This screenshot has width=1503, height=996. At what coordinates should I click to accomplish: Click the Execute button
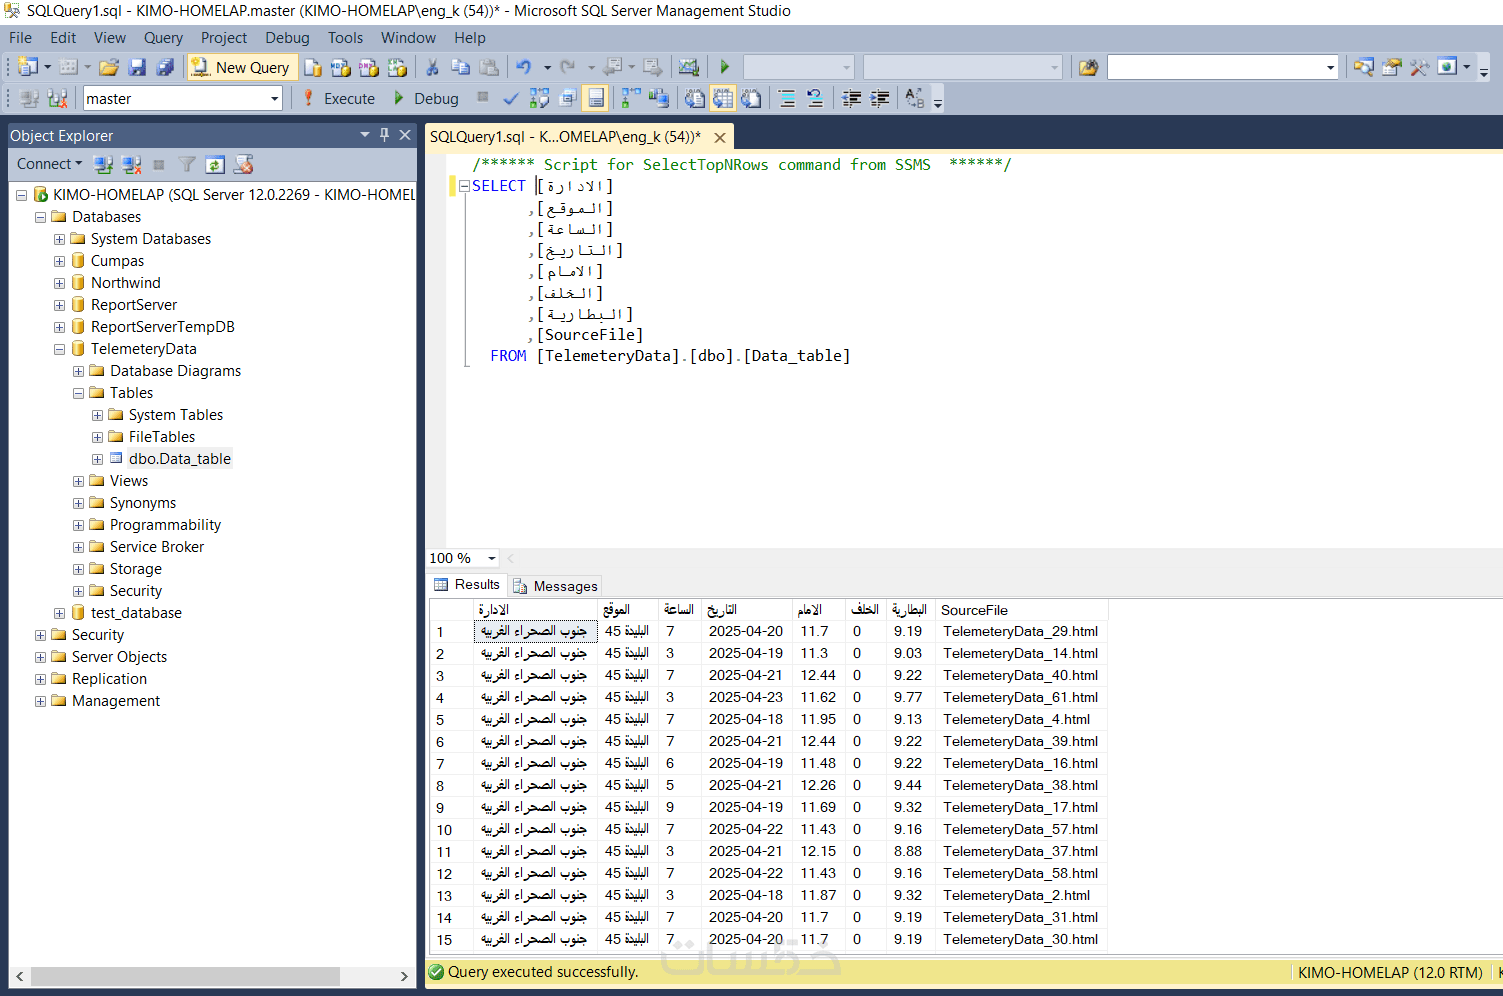coord(339,98)
